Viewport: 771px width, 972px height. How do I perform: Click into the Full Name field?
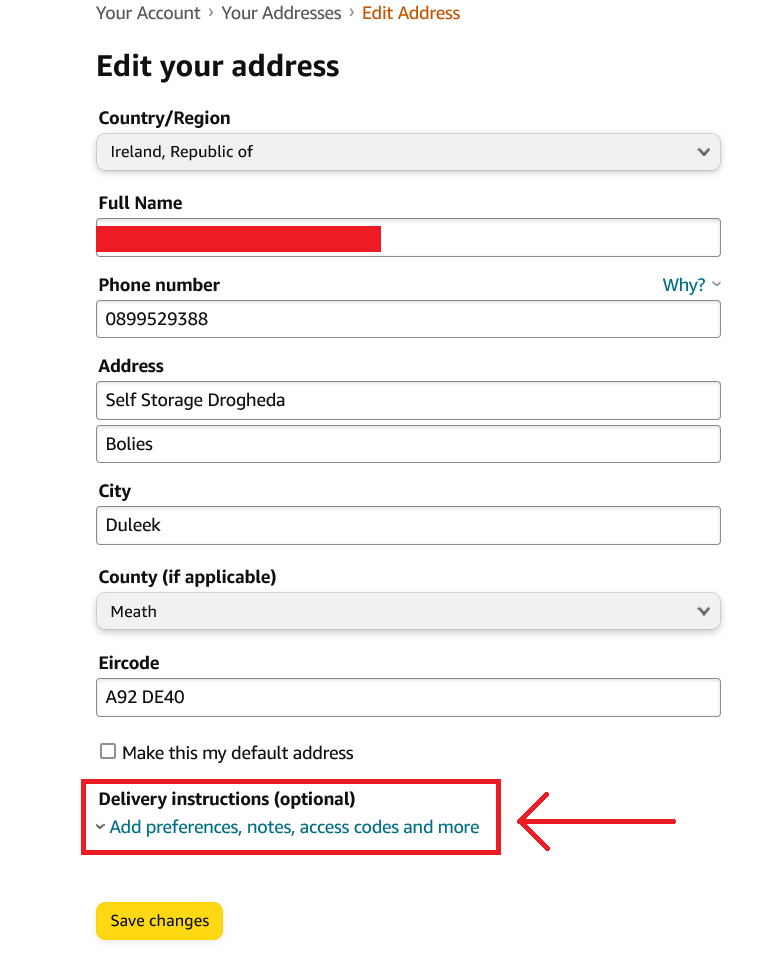click(550, 238)
